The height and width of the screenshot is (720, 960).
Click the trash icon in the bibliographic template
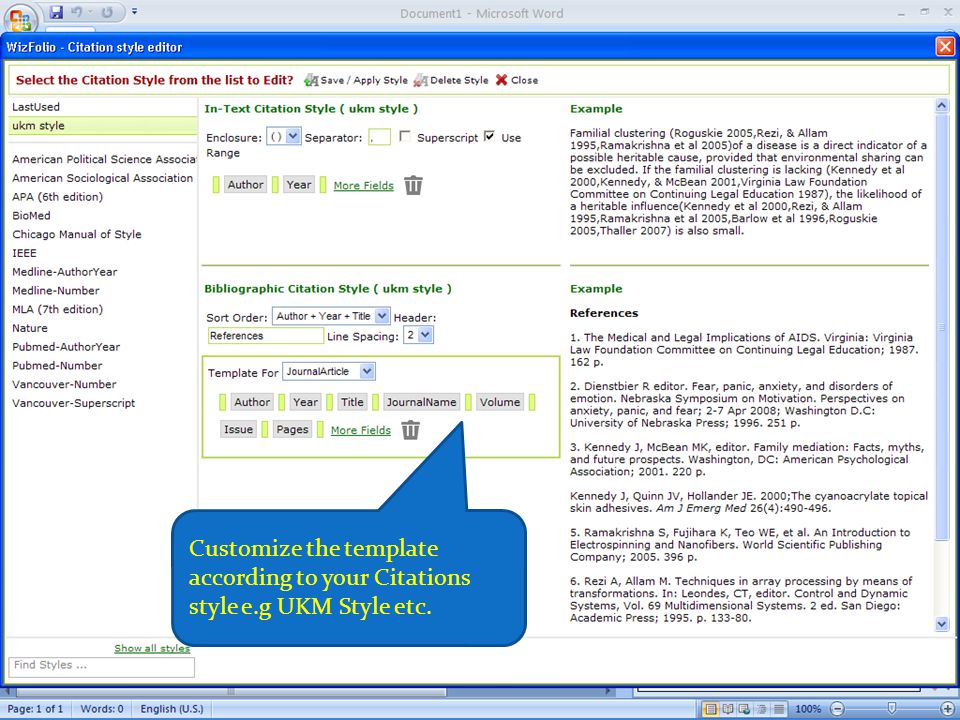410,430
